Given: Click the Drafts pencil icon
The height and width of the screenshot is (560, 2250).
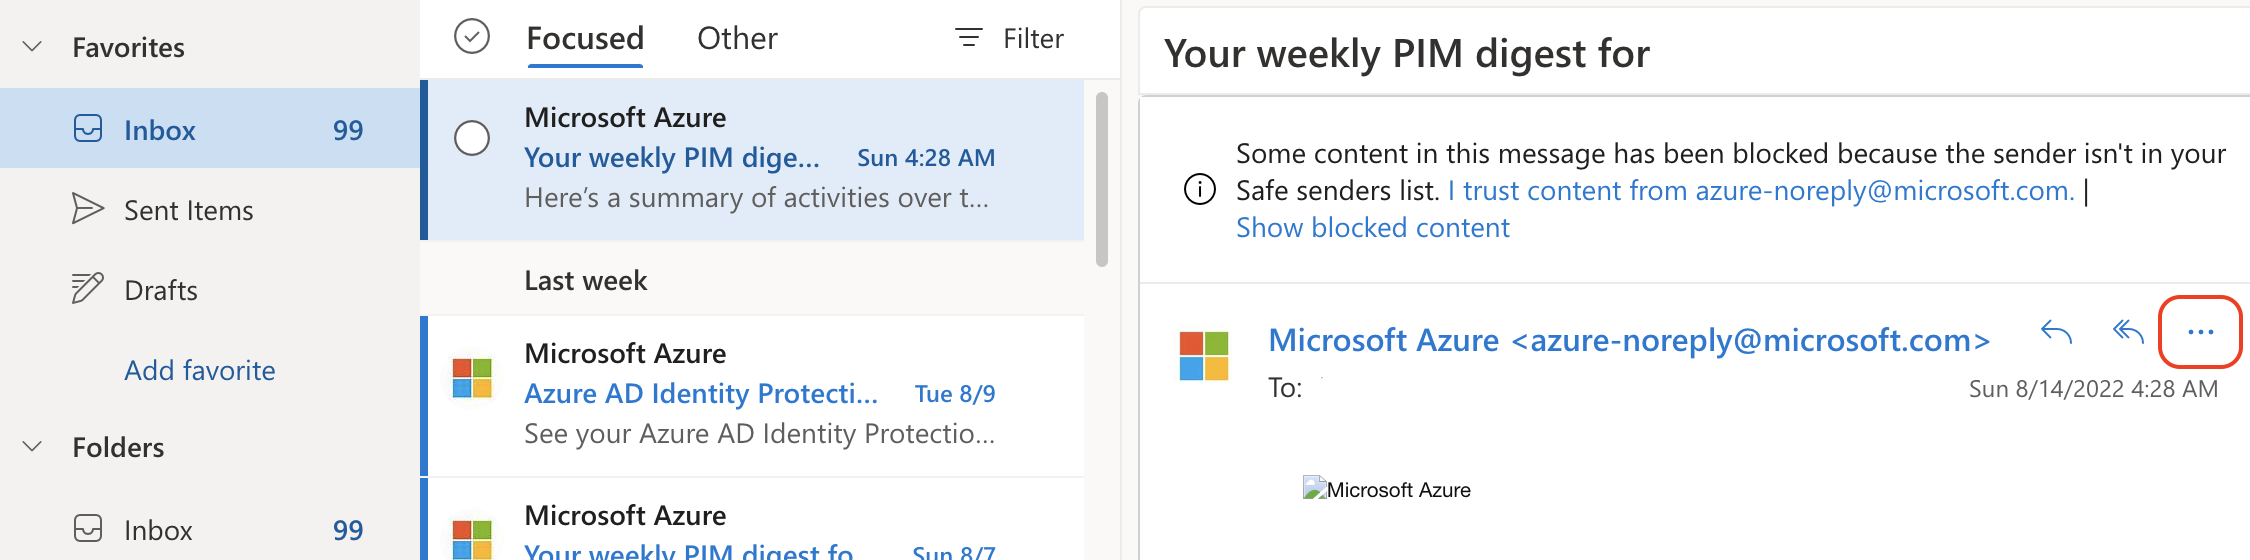Looking at the screenshot, I should pyautogui.click(x=88, y=289).
